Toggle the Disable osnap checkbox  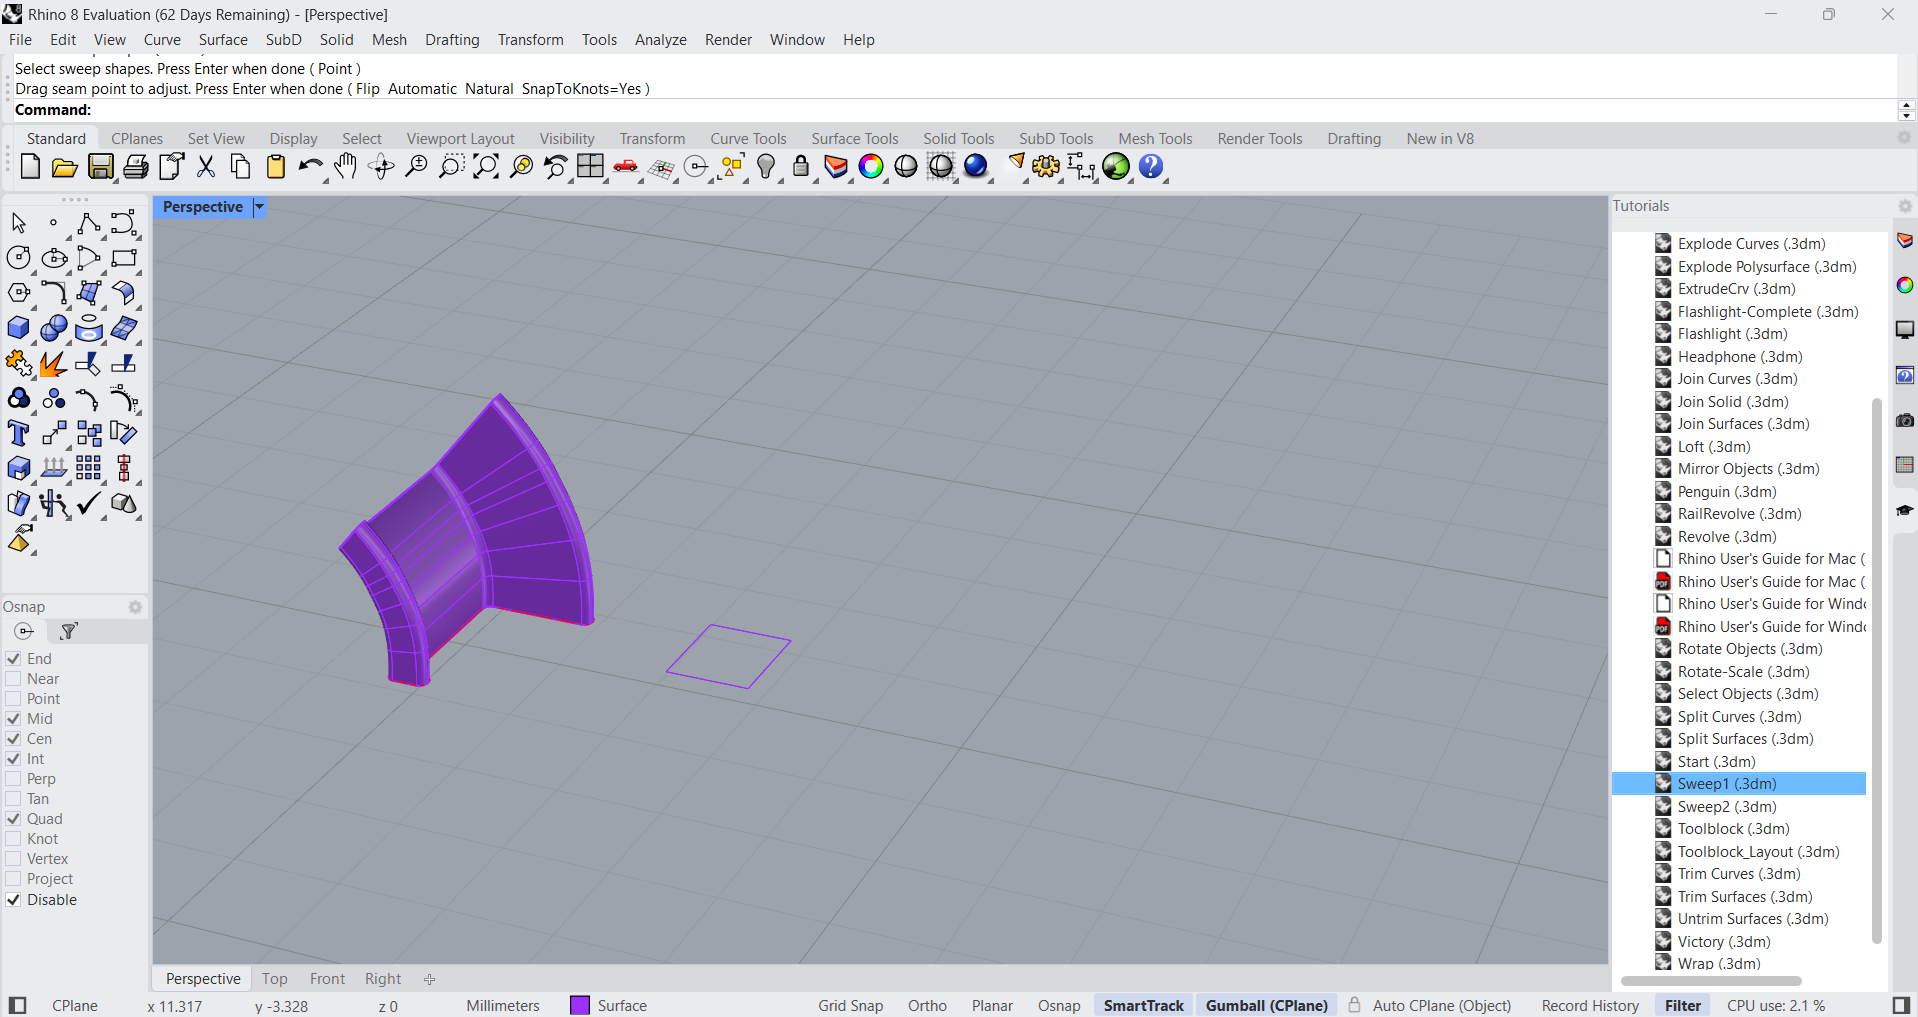tap(14, 900)
